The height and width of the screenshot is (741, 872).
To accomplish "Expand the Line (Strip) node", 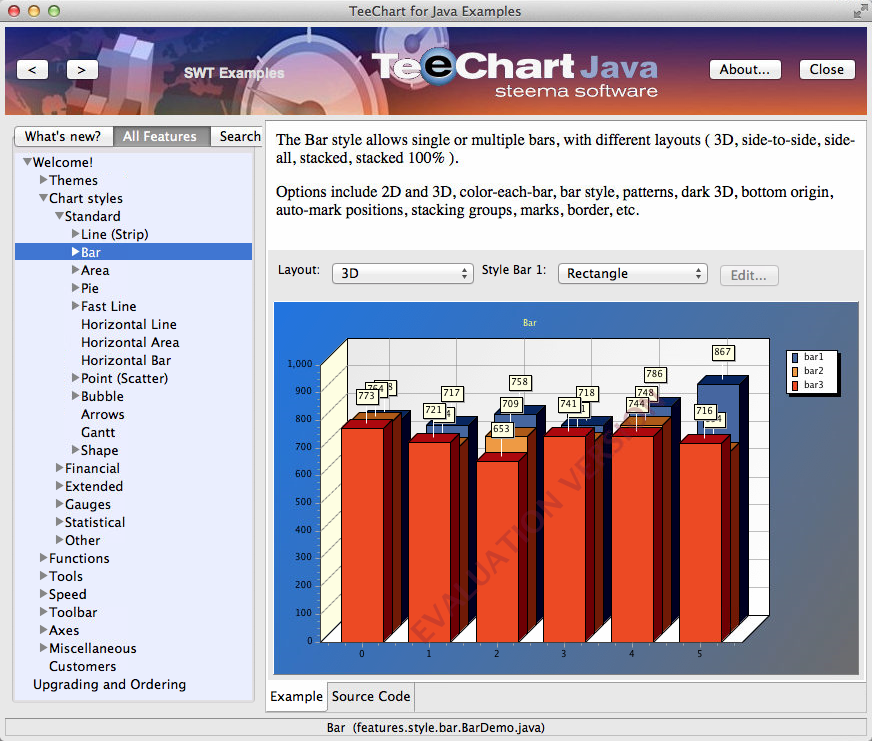I will tap(75, 234).
